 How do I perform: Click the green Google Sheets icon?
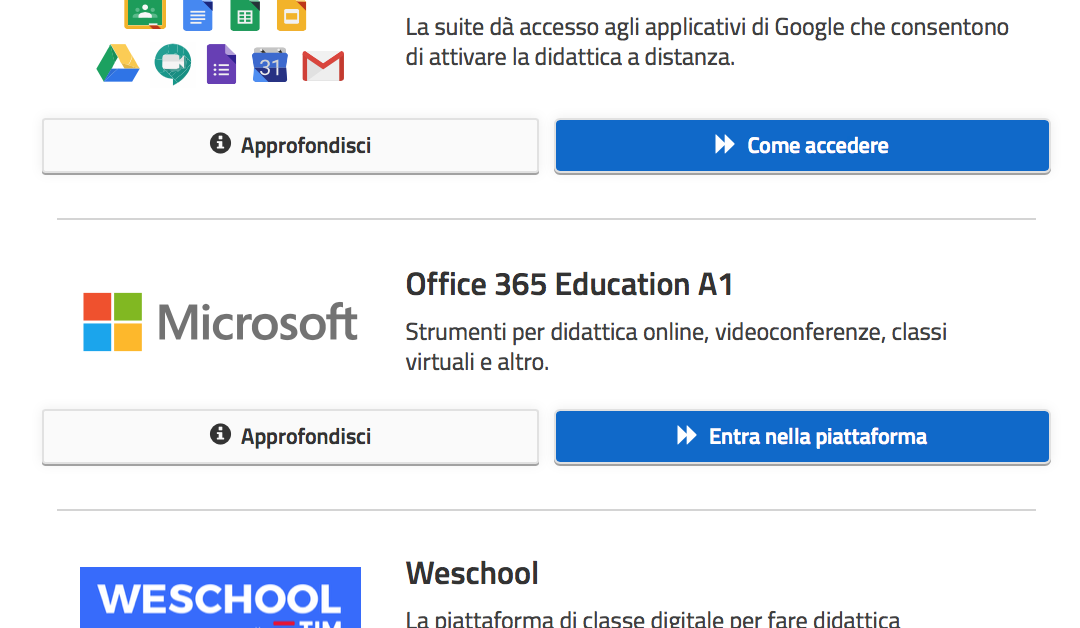(x=245, y=15)
